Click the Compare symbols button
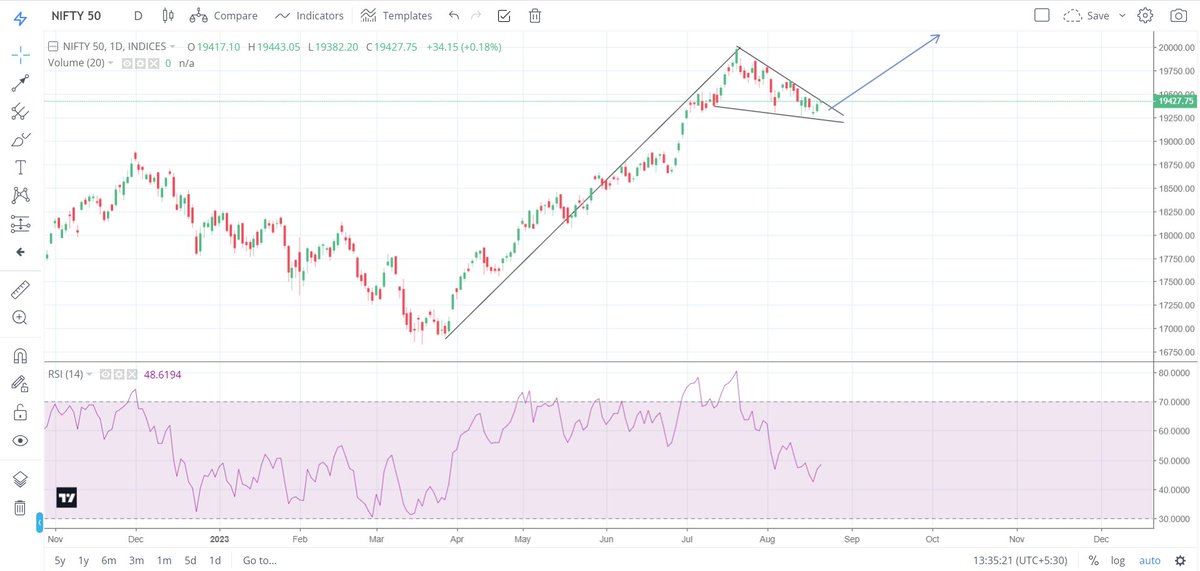 (223, 16)
